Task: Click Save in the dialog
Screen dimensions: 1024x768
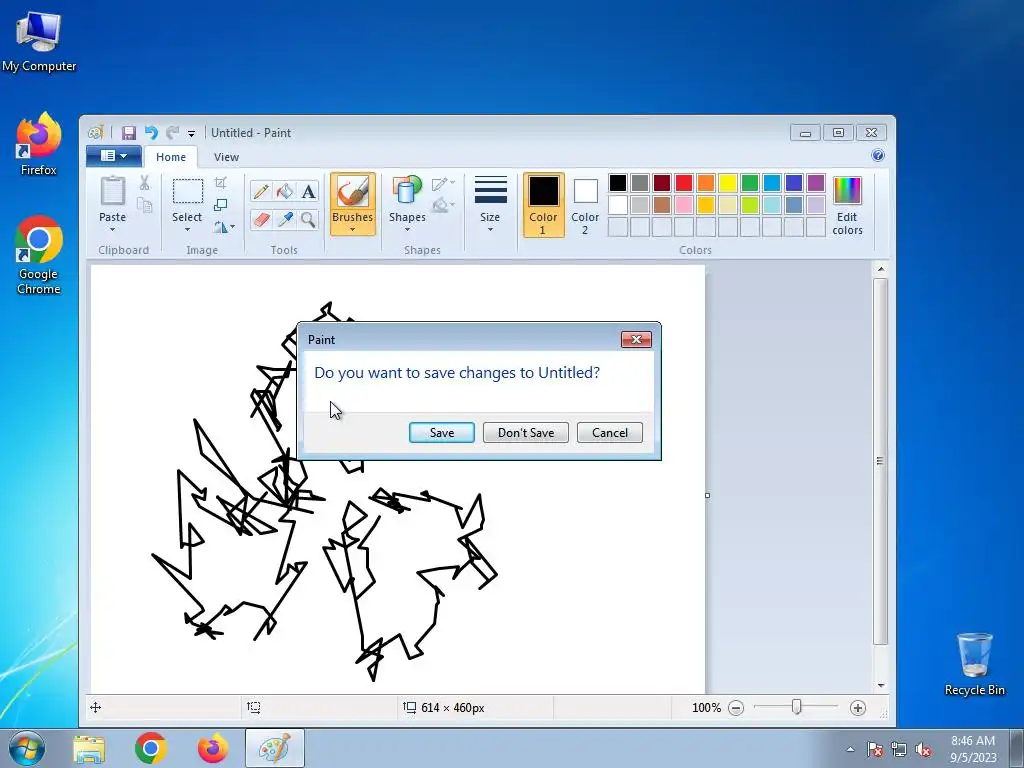Action: click(x=442, y=433)
